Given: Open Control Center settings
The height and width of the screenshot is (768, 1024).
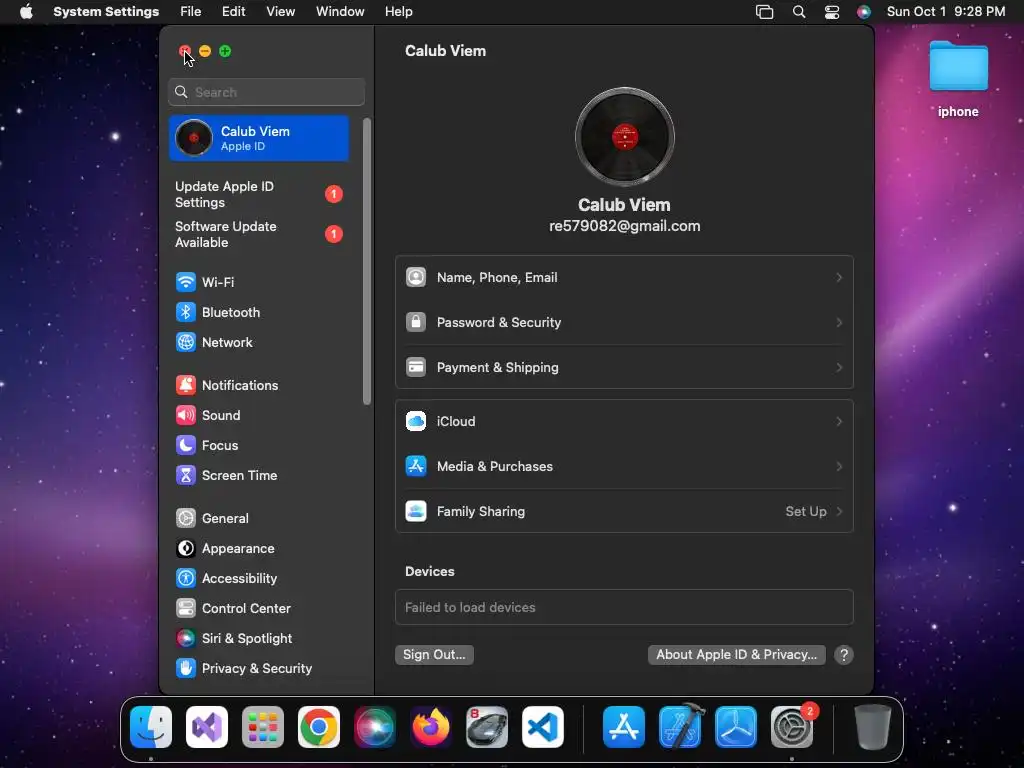Looking at the screenshot, I should (259, 609).
